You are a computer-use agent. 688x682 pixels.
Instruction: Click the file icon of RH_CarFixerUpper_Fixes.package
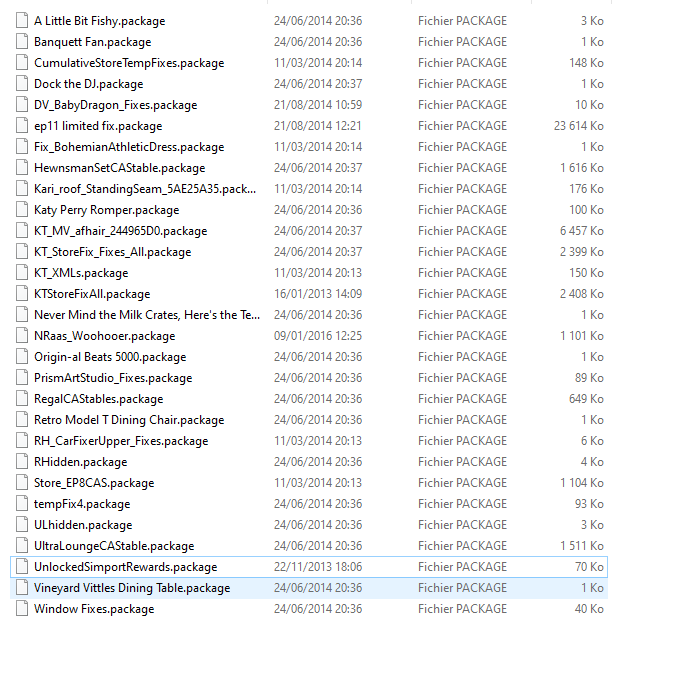click(x=22, y=441)
